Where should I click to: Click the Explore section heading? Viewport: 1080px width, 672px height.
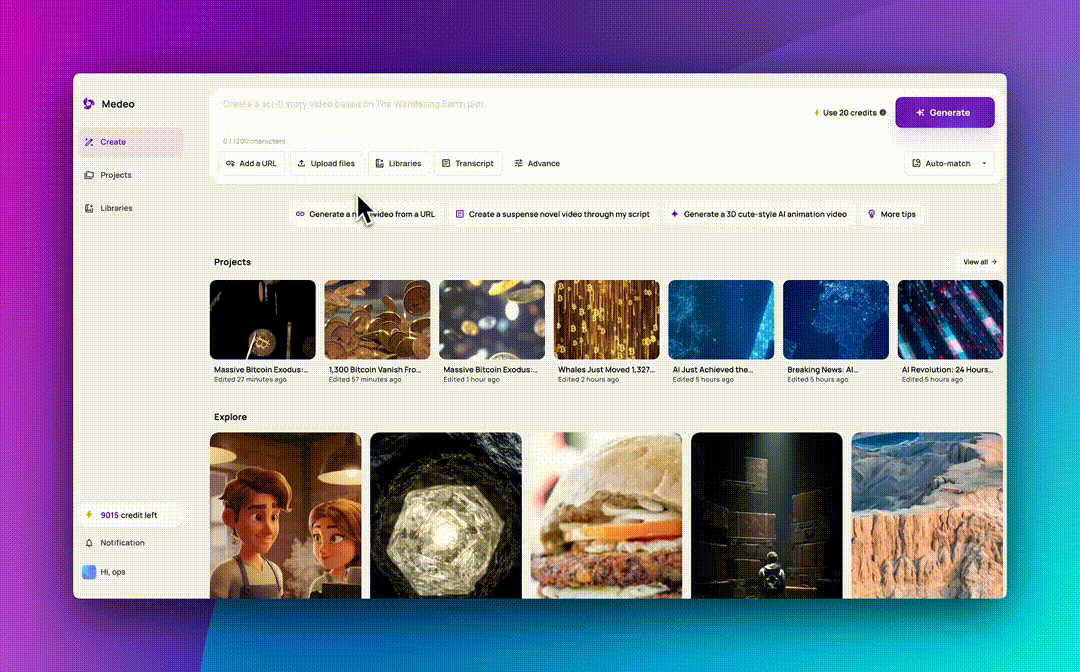(x=230, y=417)
